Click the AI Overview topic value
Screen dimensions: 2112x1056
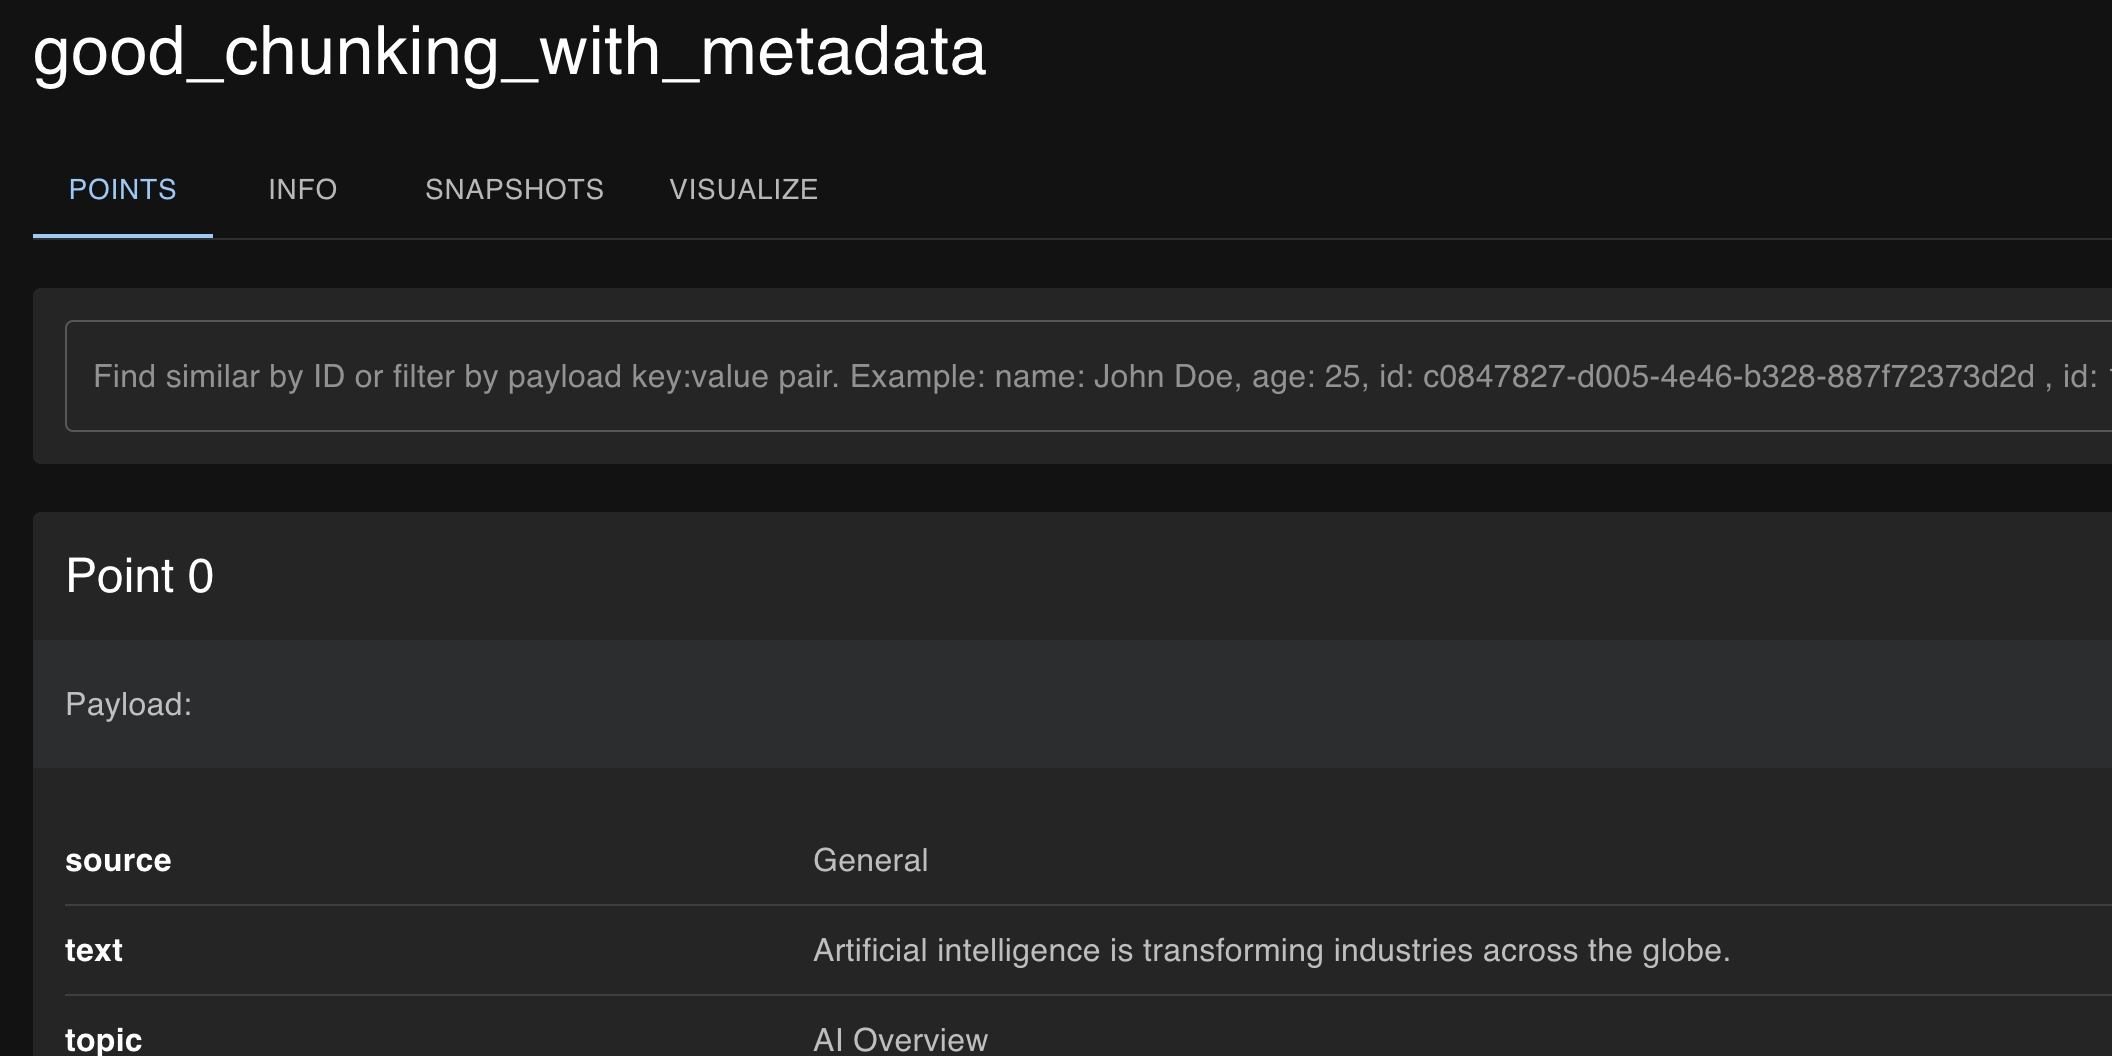click(900, 1040)
